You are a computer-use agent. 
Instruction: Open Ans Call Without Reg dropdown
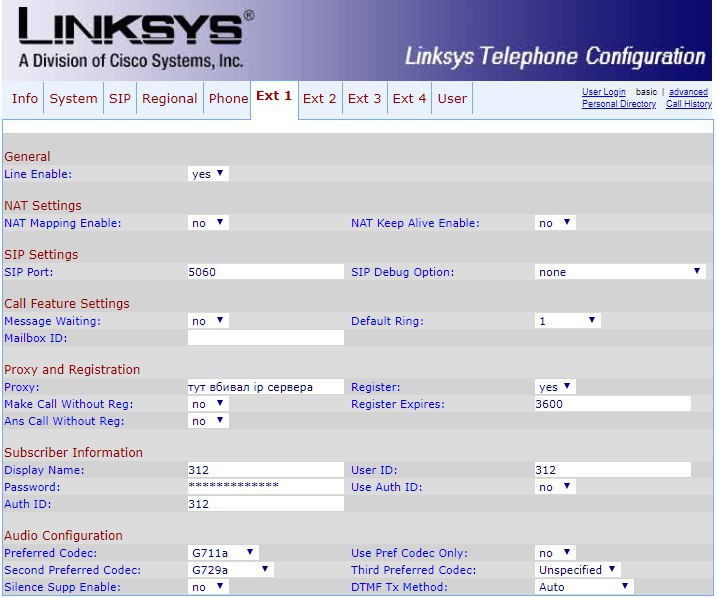[208, 421]
